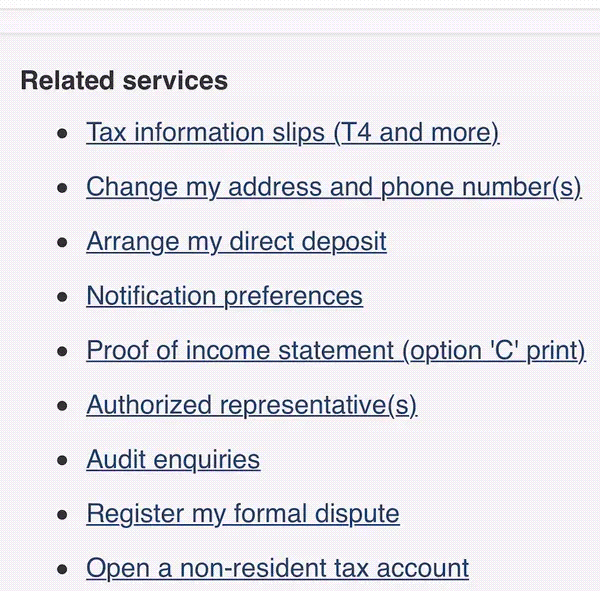Click the bullet before Change my address link

pos(64,188)
